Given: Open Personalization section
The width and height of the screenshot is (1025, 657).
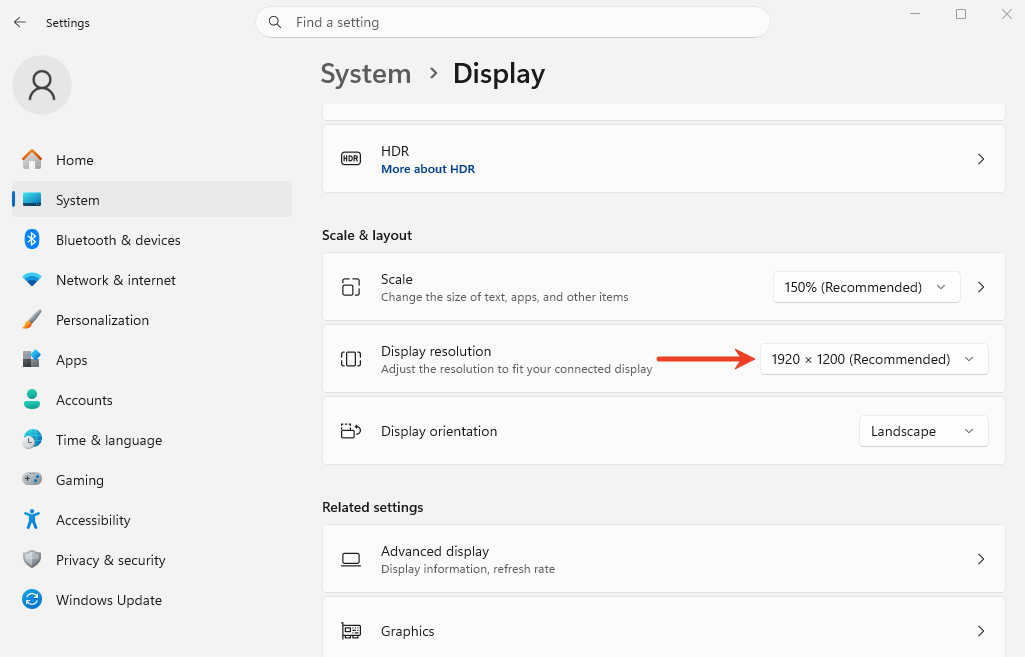Looking at the screenshot, I should click(152, 320).
